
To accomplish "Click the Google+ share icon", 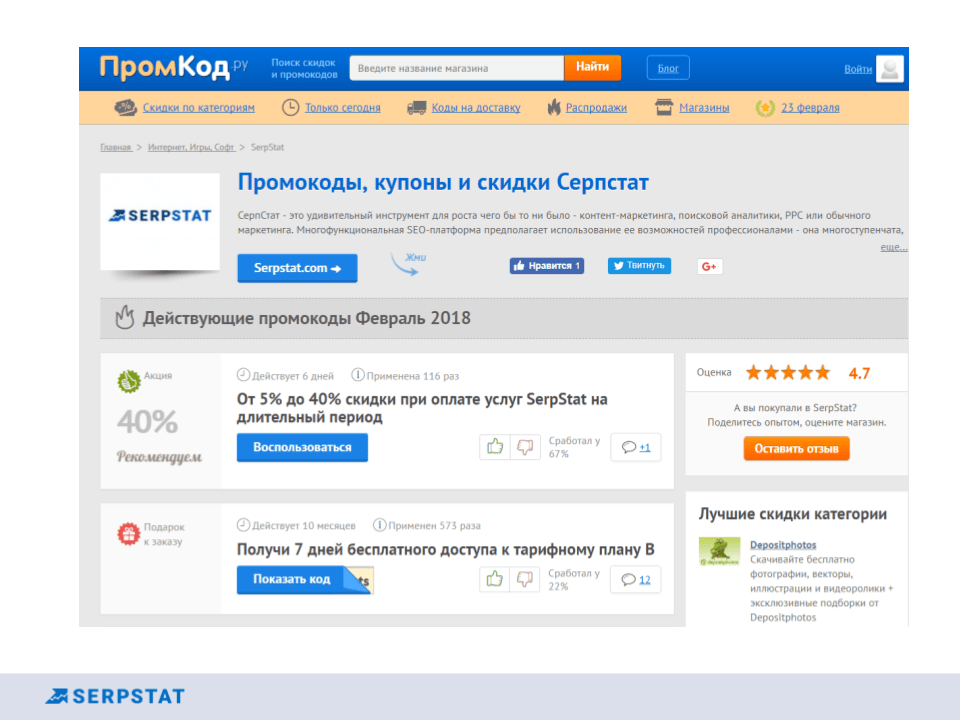I will click(710, 266).
